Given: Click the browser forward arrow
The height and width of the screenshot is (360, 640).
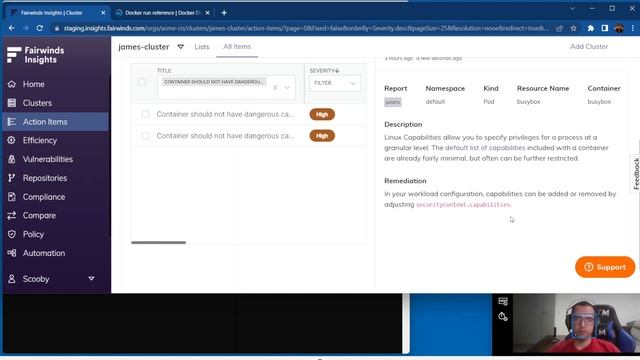Looking at the screenshot, I should click(25, 28).
